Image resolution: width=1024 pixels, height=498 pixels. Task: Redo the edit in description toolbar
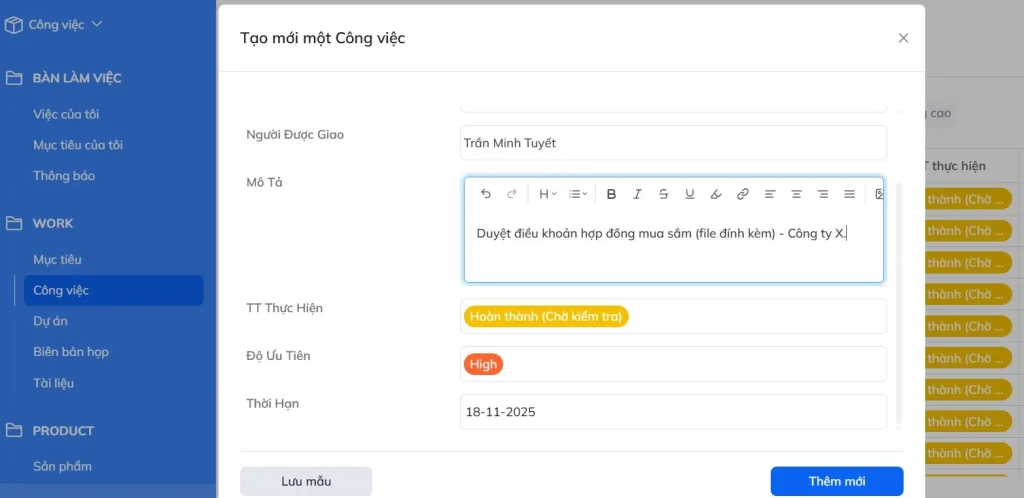(x=512, y=194)
